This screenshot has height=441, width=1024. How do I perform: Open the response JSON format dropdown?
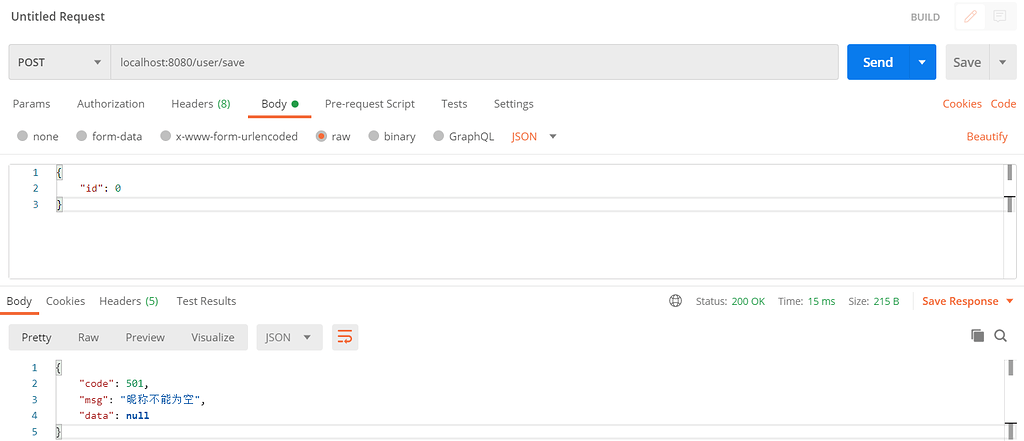point(289,337)
